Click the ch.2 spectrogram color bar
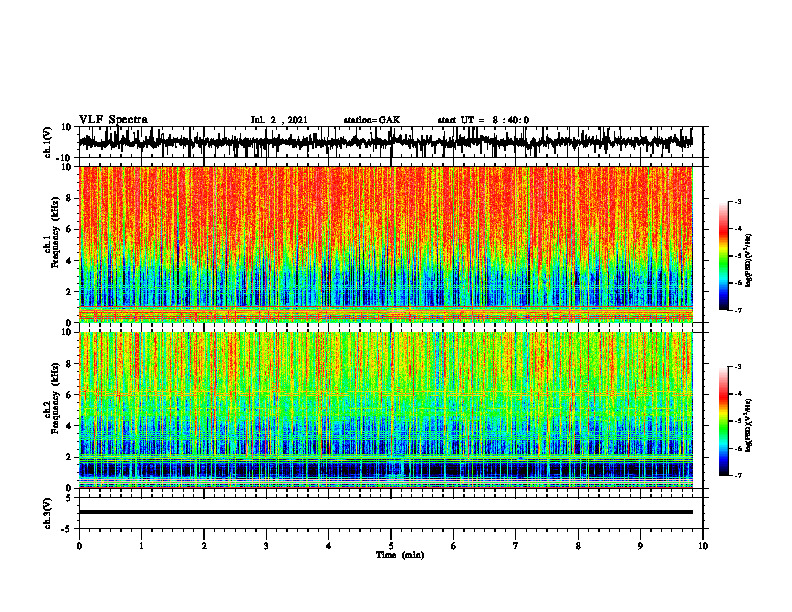The image size is (792, 612). [724, 421]
